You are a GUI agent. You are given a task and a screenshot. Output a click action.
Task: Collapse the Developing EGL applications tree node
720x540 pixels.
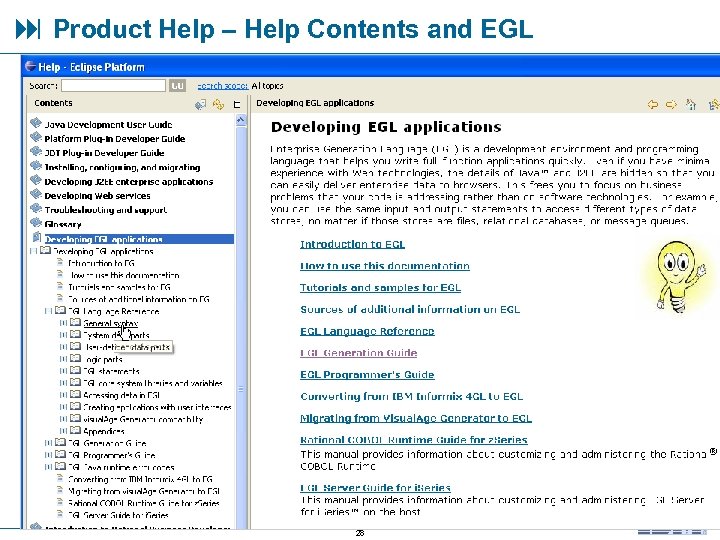[x=33, y=251]
